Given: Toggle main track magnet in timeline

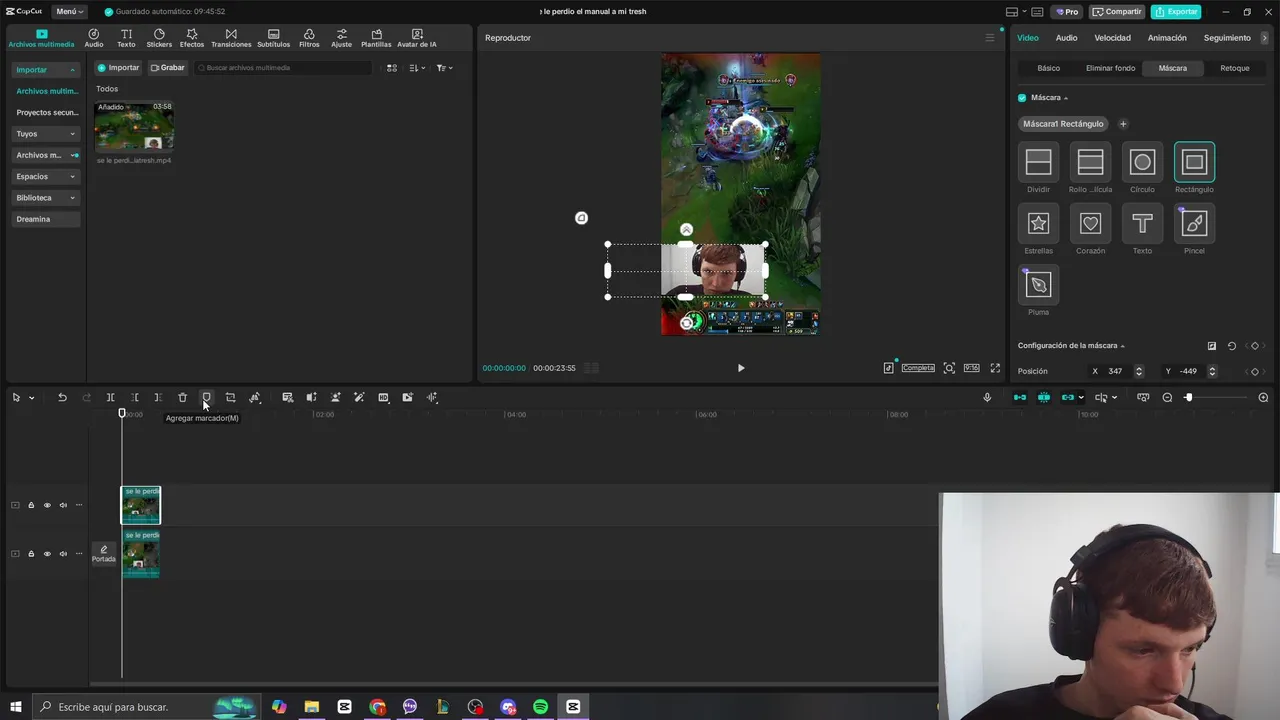Looking at the screenshot, I should (x=1020, y=397).
